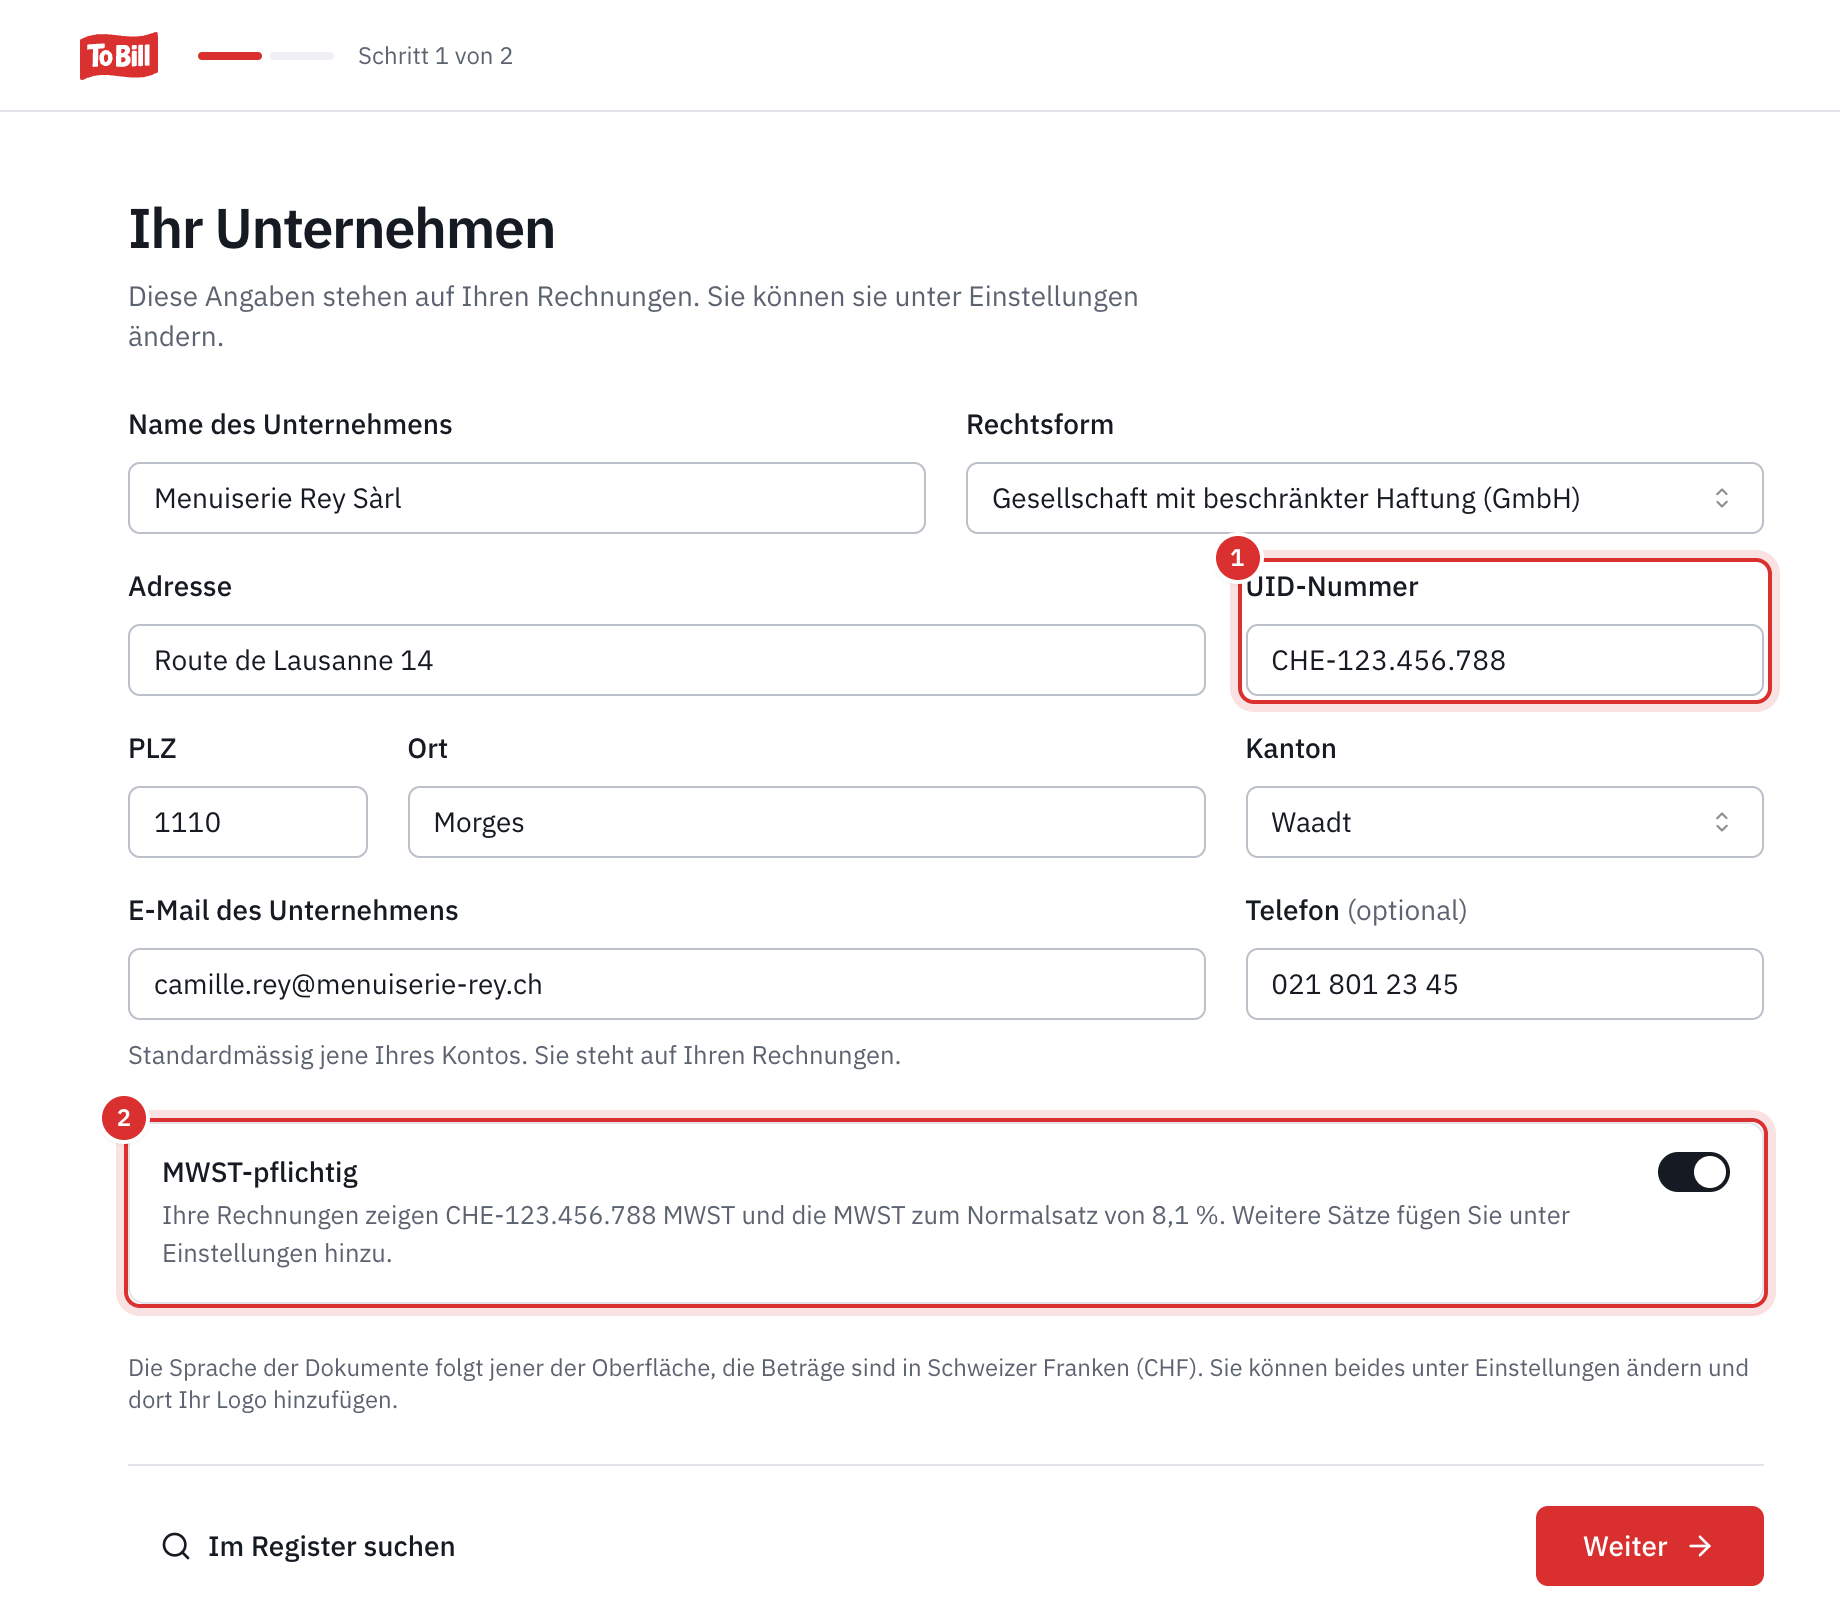Edit the Name des Unternehmens field
The width and height of the screenshot is (1840, 1600).
click(x=527, y=498)
